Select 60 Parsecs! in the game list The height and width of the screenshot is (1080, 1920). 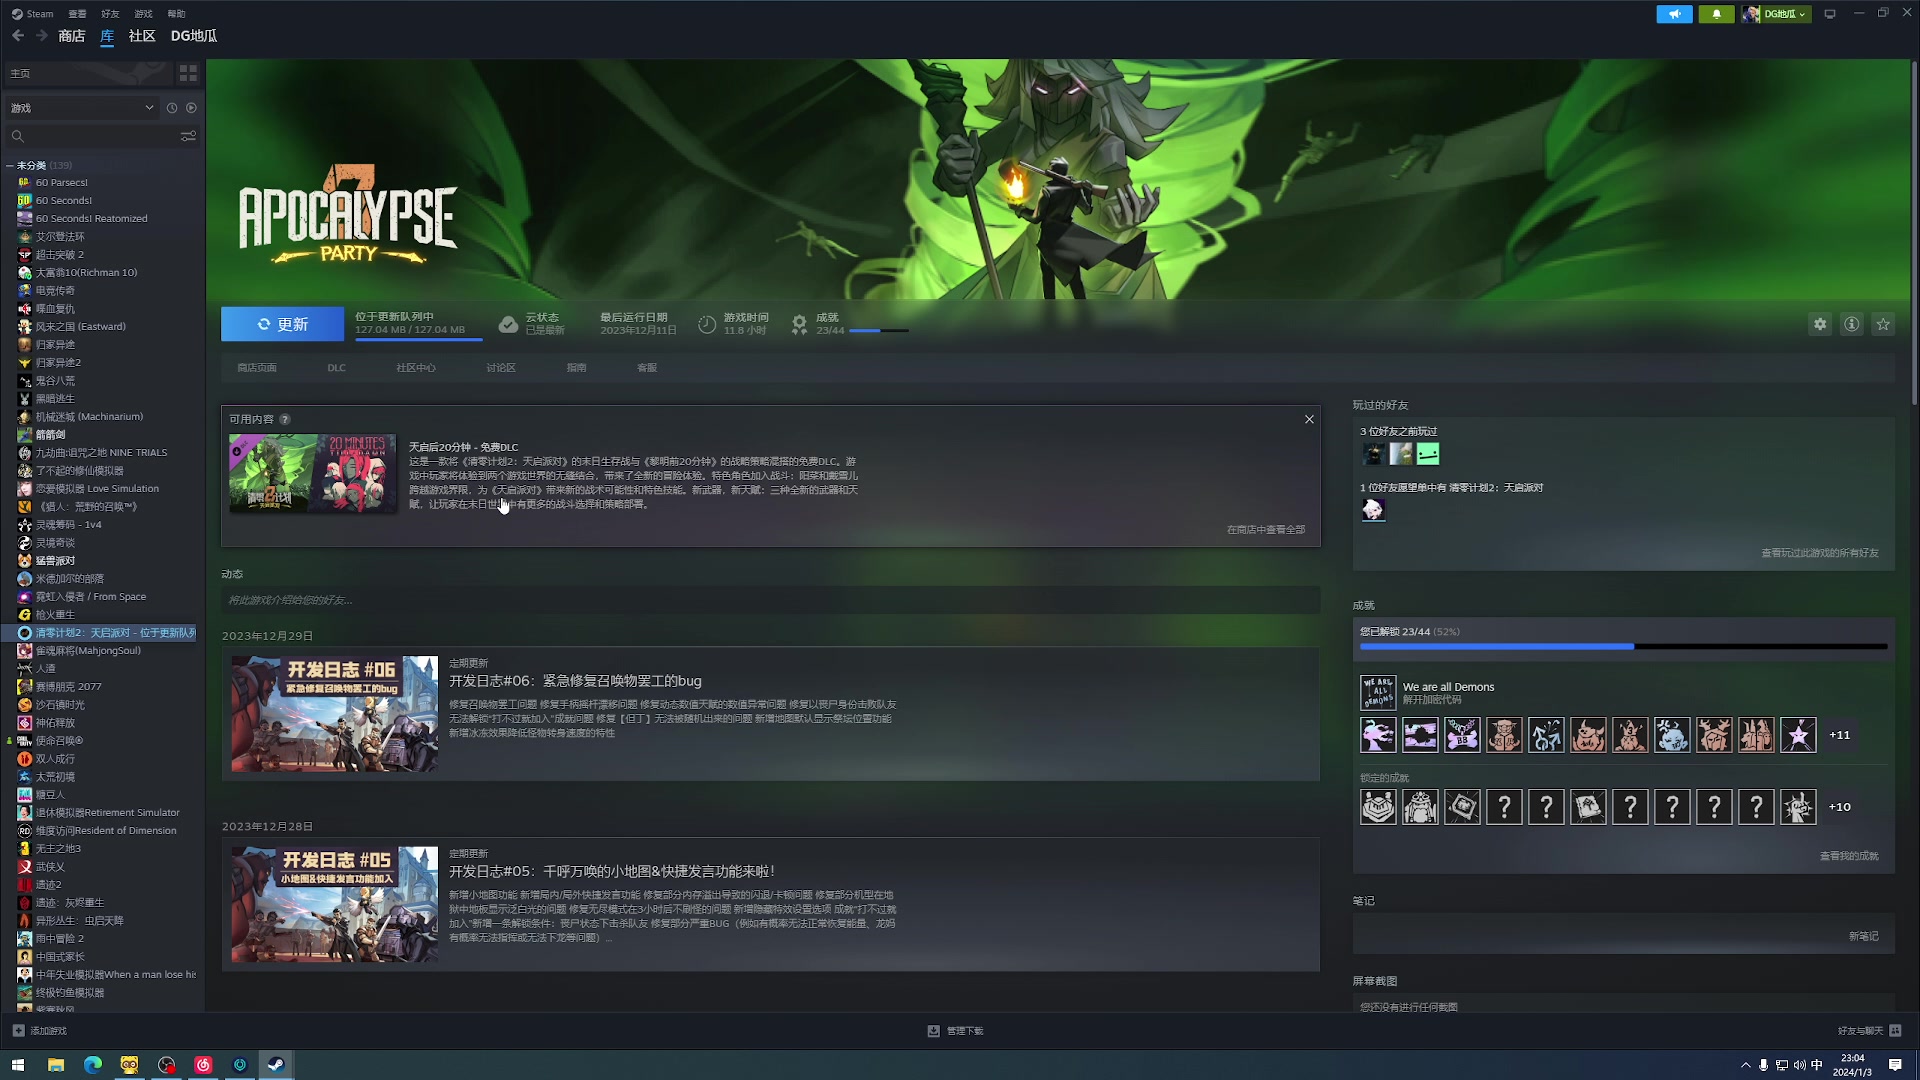pyautogui.click(x=62, y=183)
